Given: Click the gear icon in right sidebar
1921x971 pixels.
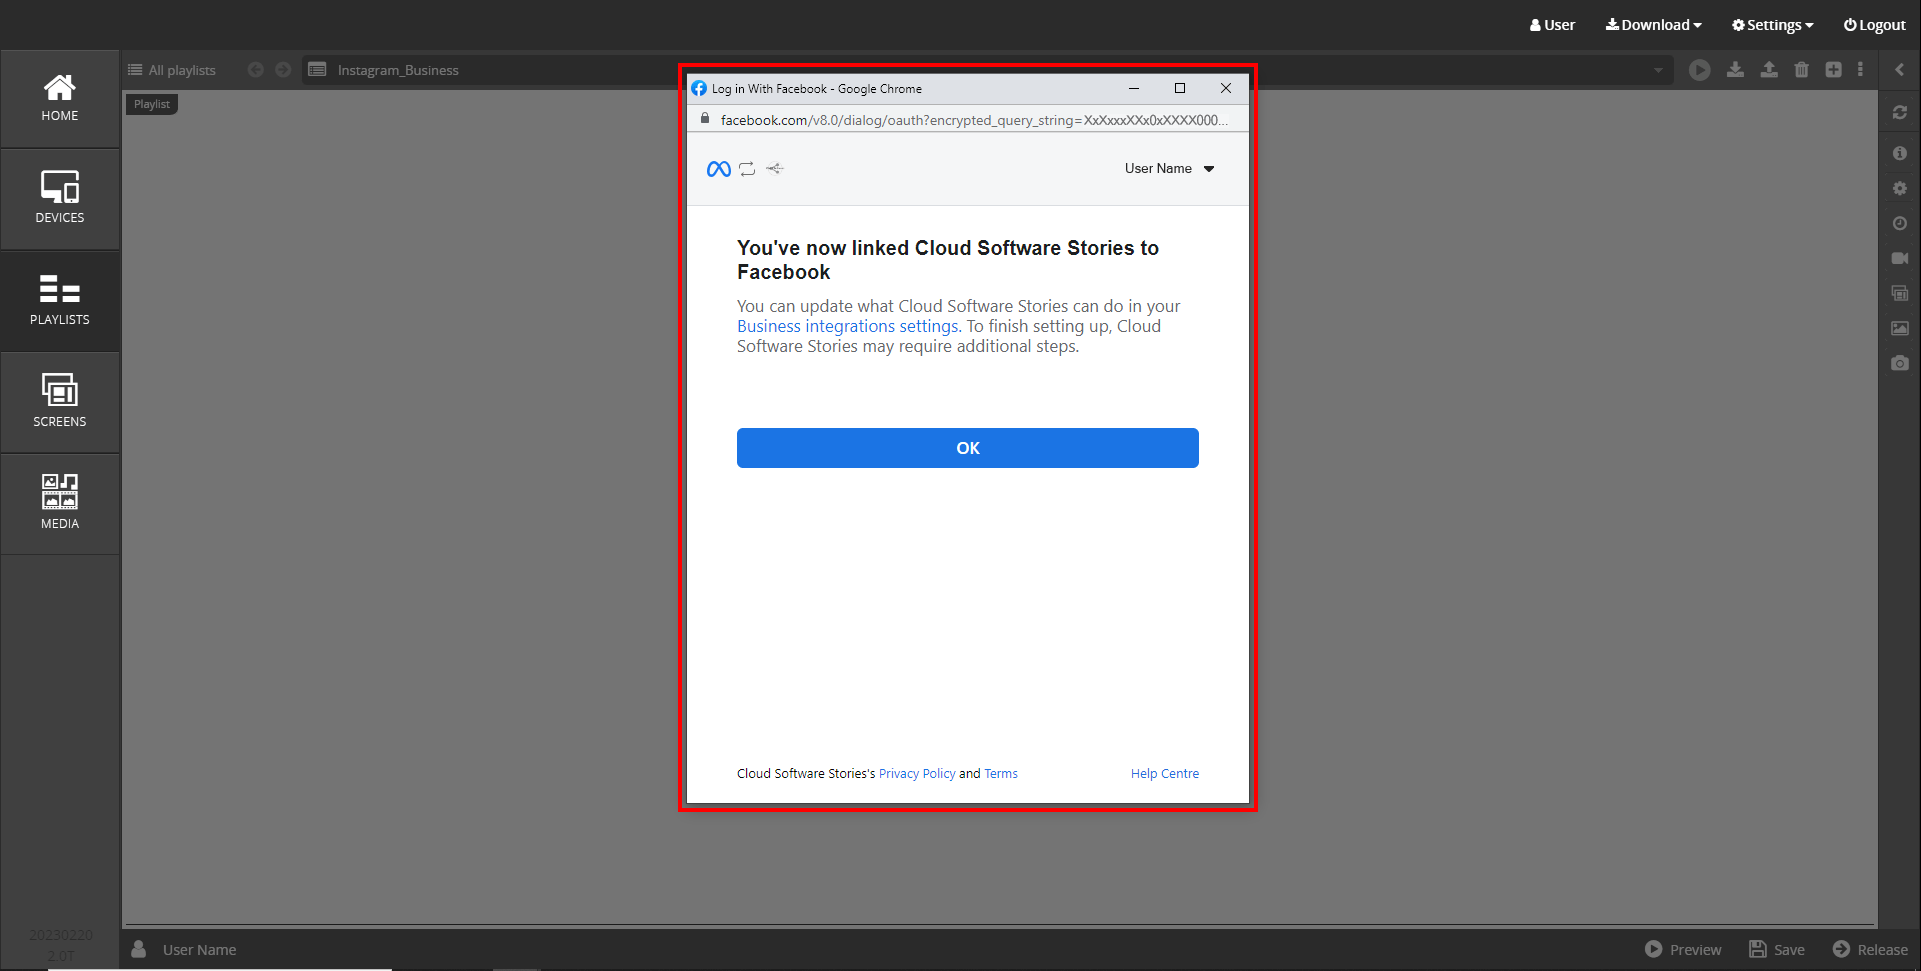Looking at the screenshot, I should pyautogui.click(x=1900, y=188).
